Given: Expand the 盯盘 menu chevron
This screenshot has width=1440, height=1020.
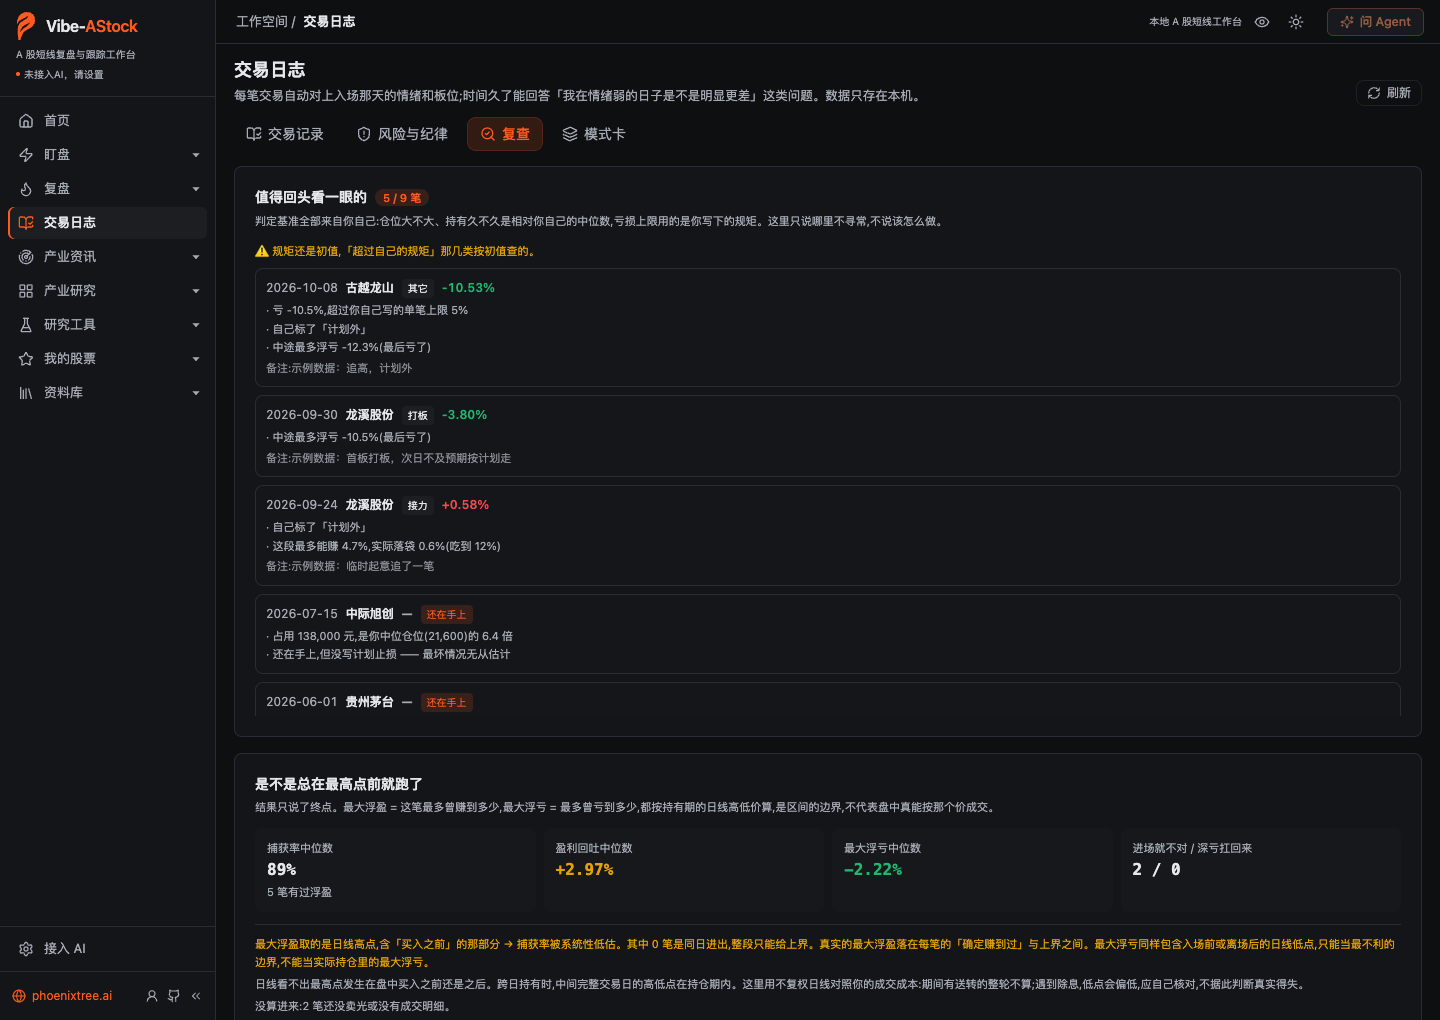Looking at the screenshot, I should coord(196,155).
